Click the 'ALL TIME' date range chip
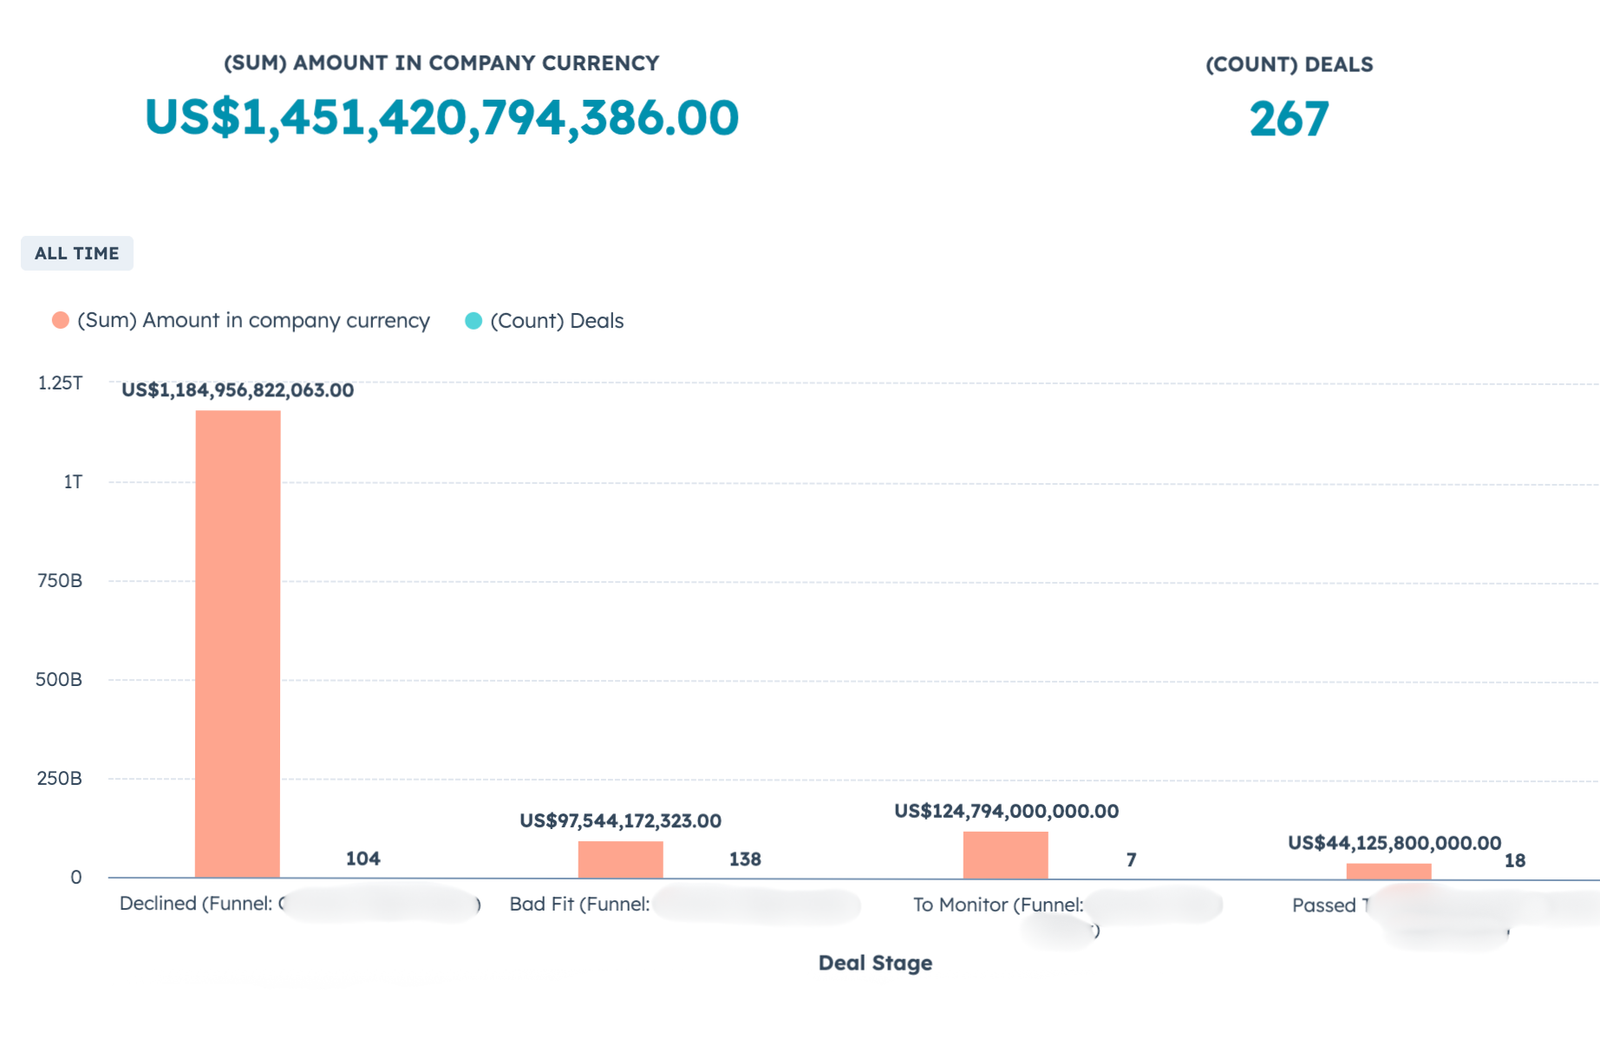The width and height of the screenshot is (1600, 1052). pos(77,253)
